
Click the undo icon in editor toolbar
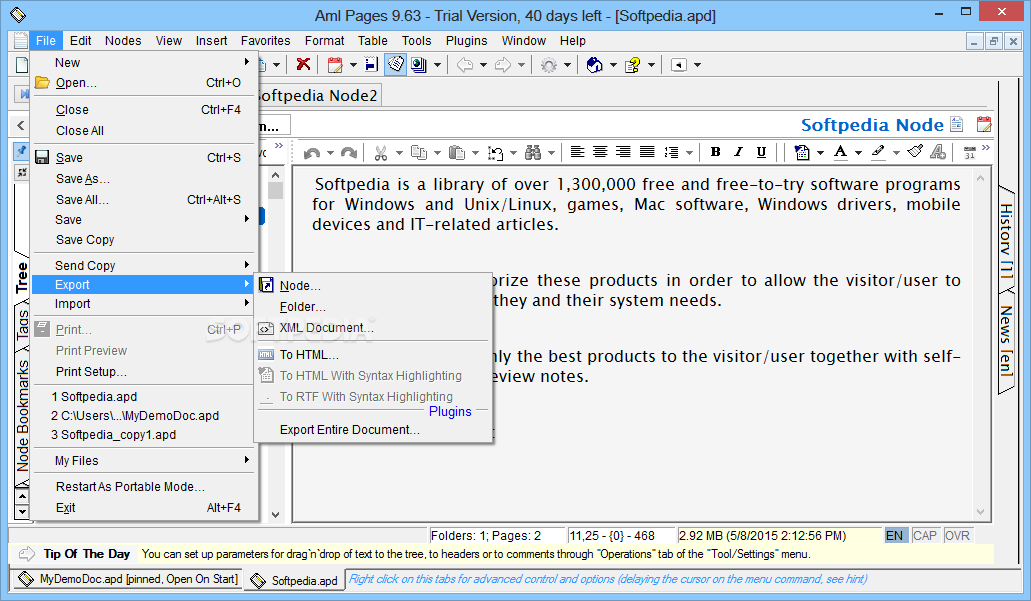pos(312,153)
